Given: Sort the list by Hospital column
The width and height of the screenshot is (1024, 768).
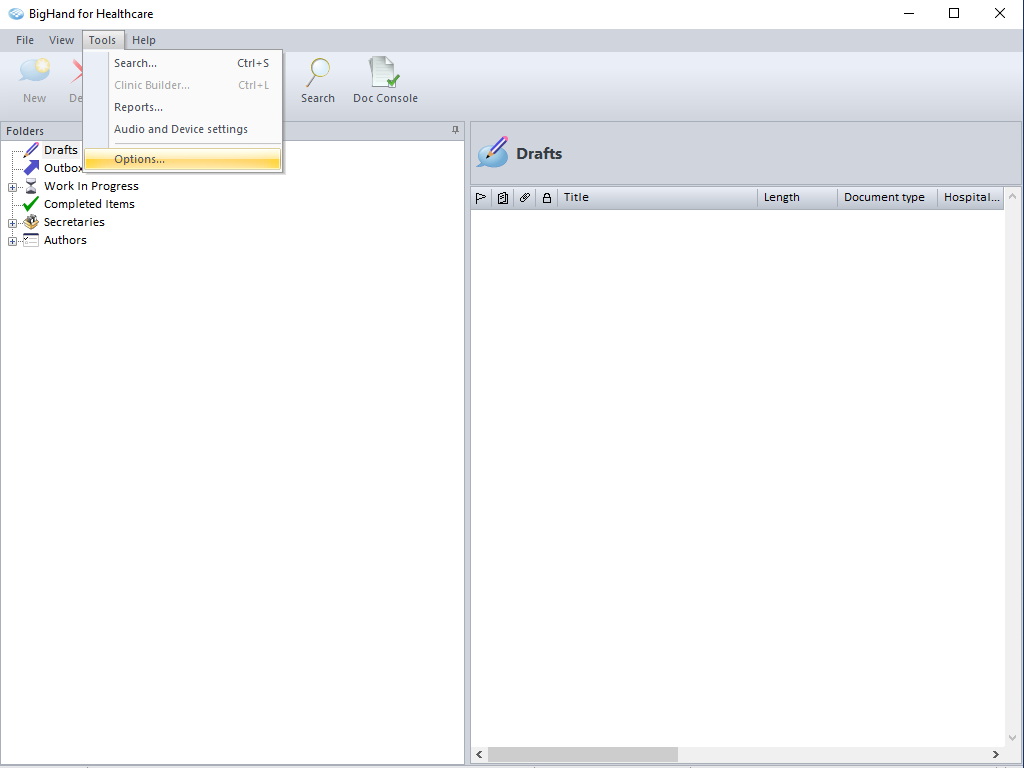Looking at the screenshot, I should [971, 198].
